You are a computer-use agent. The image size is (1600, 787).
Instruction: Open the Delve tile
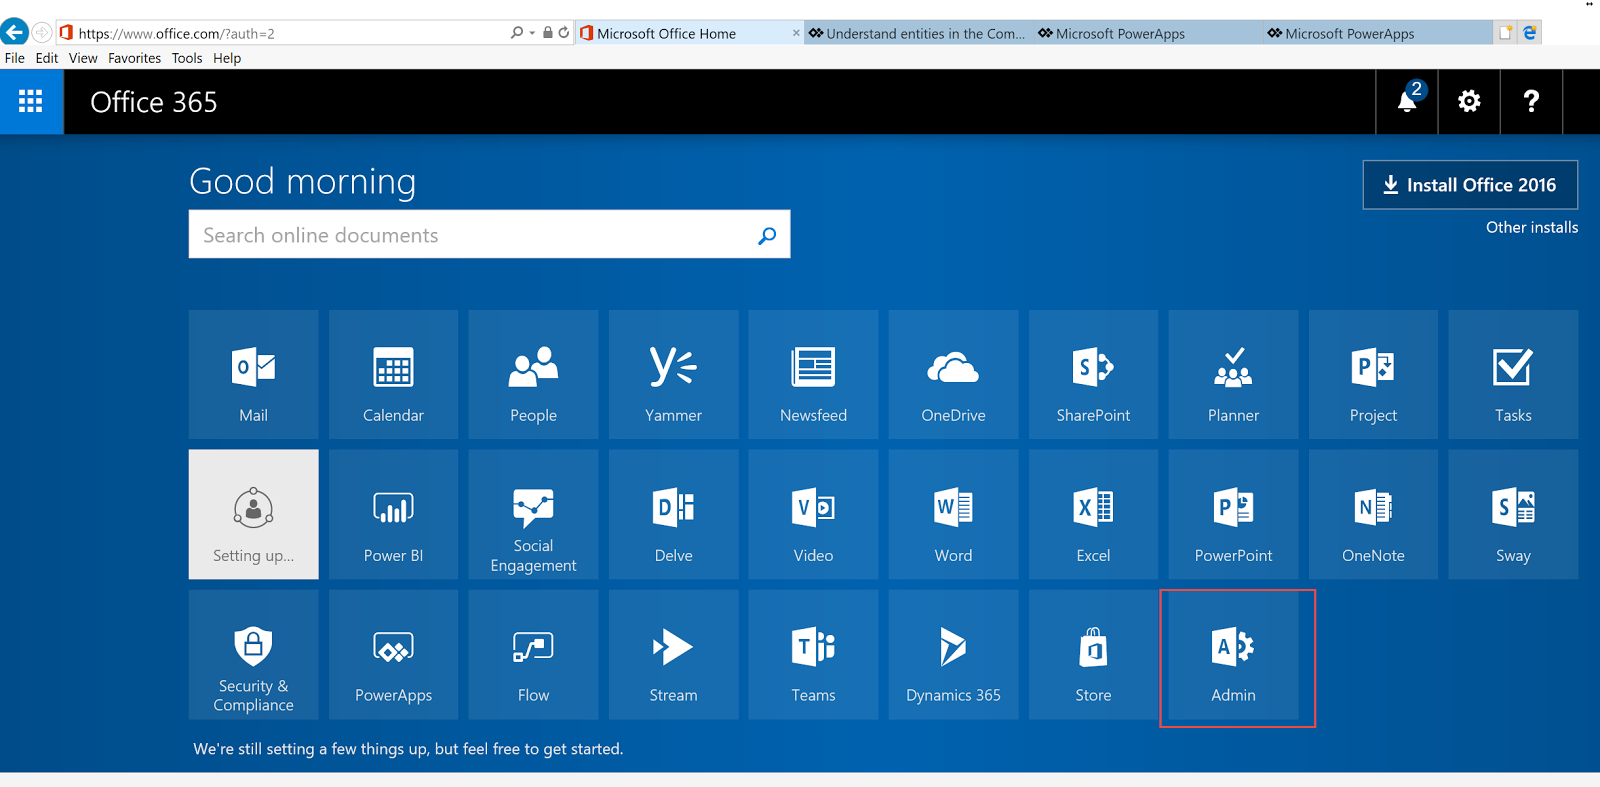point(673,514)
